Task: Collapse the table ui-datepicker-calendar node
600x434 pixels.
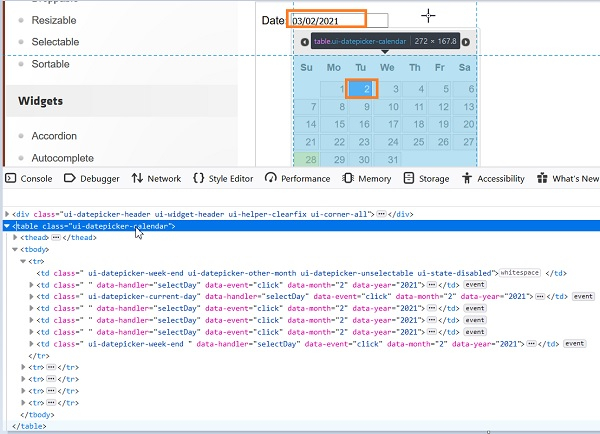Action: [x=7, y=226]
